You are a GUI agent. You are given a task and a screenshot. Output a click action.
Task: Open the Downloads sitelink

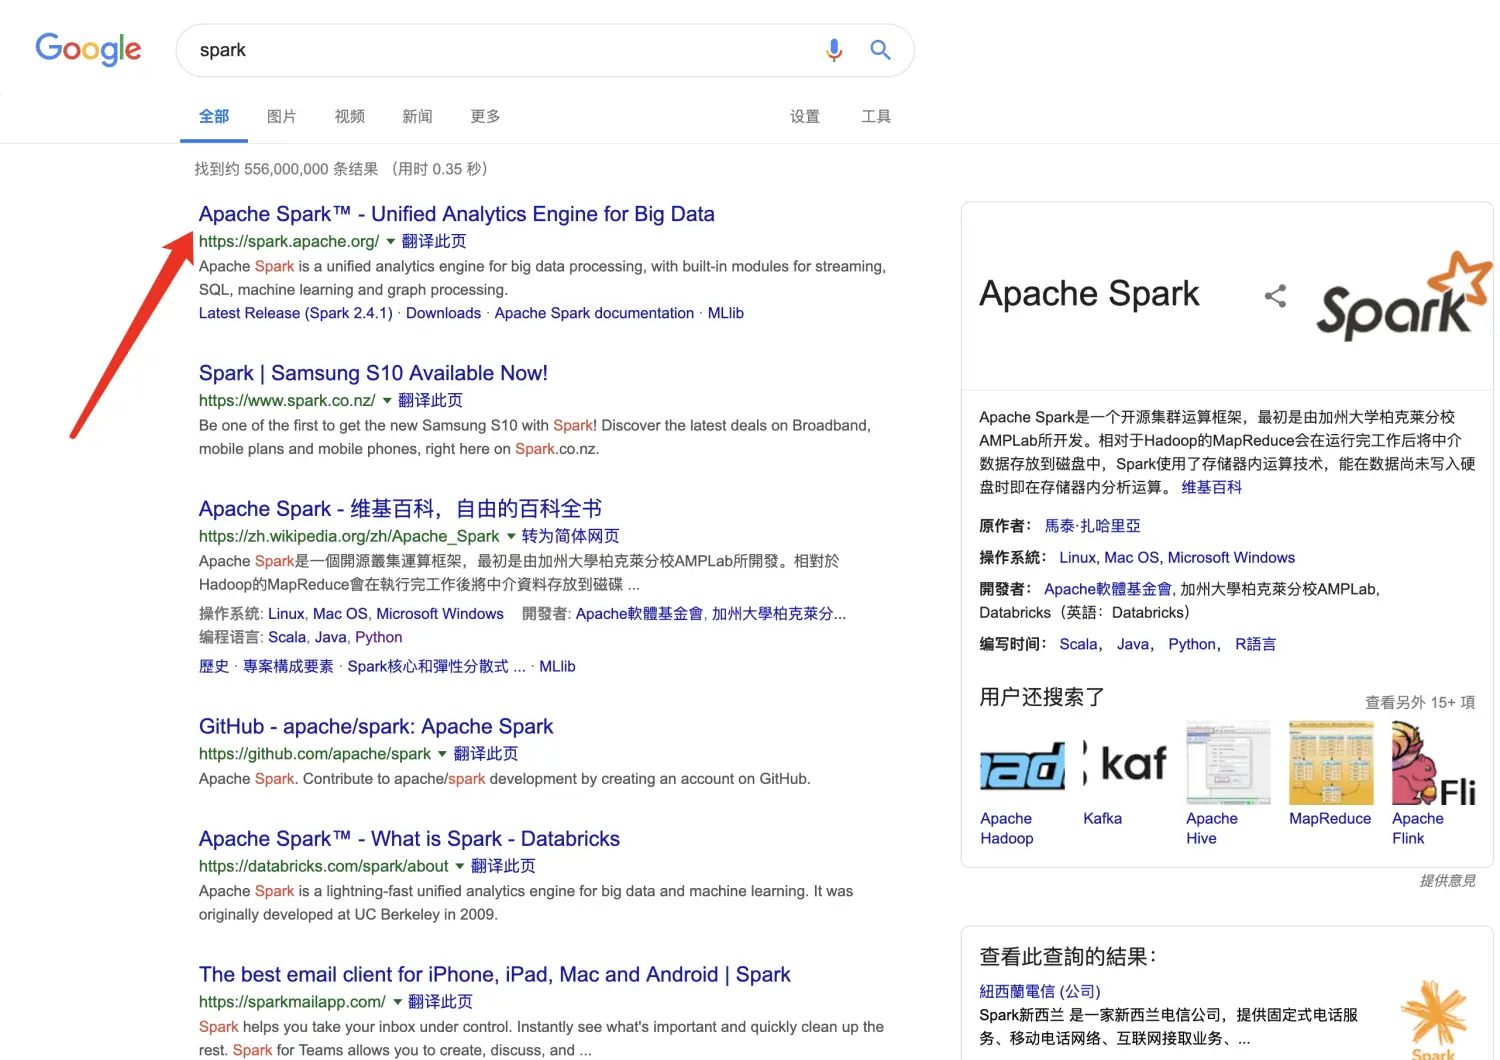(x=443, y=314)
